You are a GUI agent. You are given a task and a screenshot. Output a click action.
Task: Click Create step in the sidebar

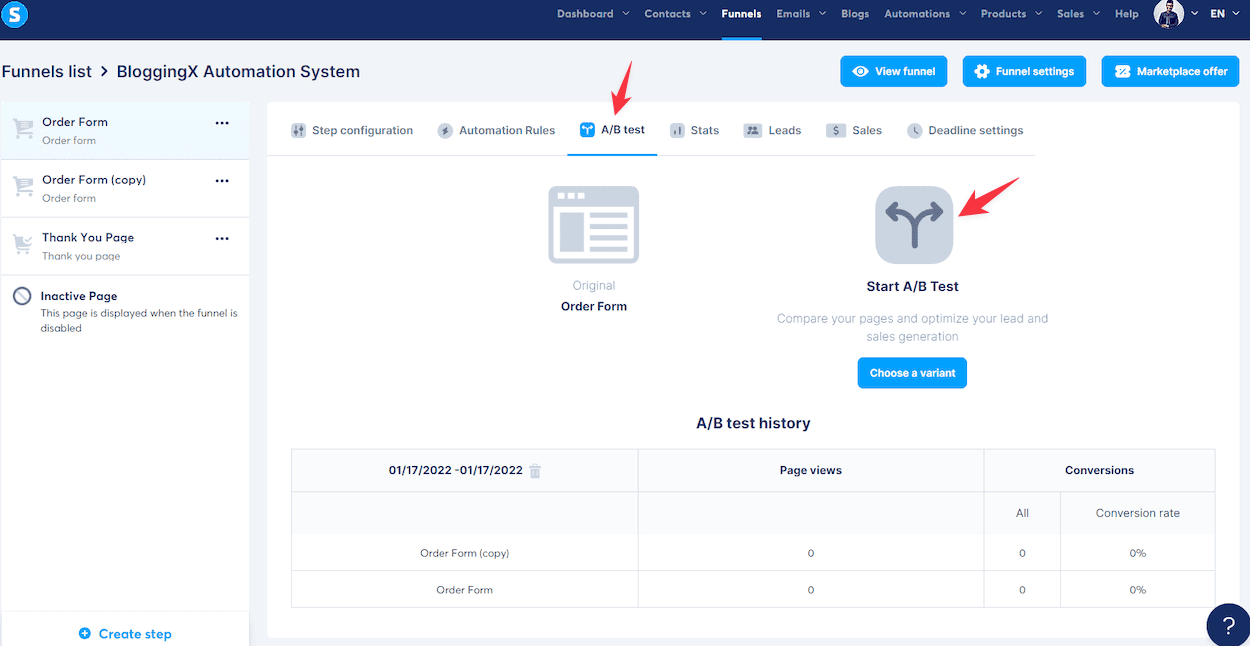[x=125, y=633]
